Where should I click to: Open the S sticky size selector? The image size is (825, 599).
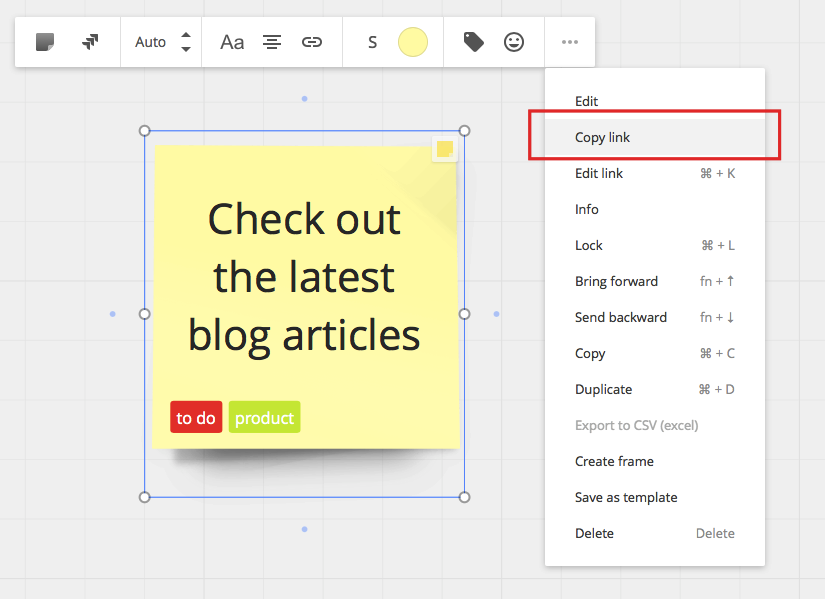372,42
